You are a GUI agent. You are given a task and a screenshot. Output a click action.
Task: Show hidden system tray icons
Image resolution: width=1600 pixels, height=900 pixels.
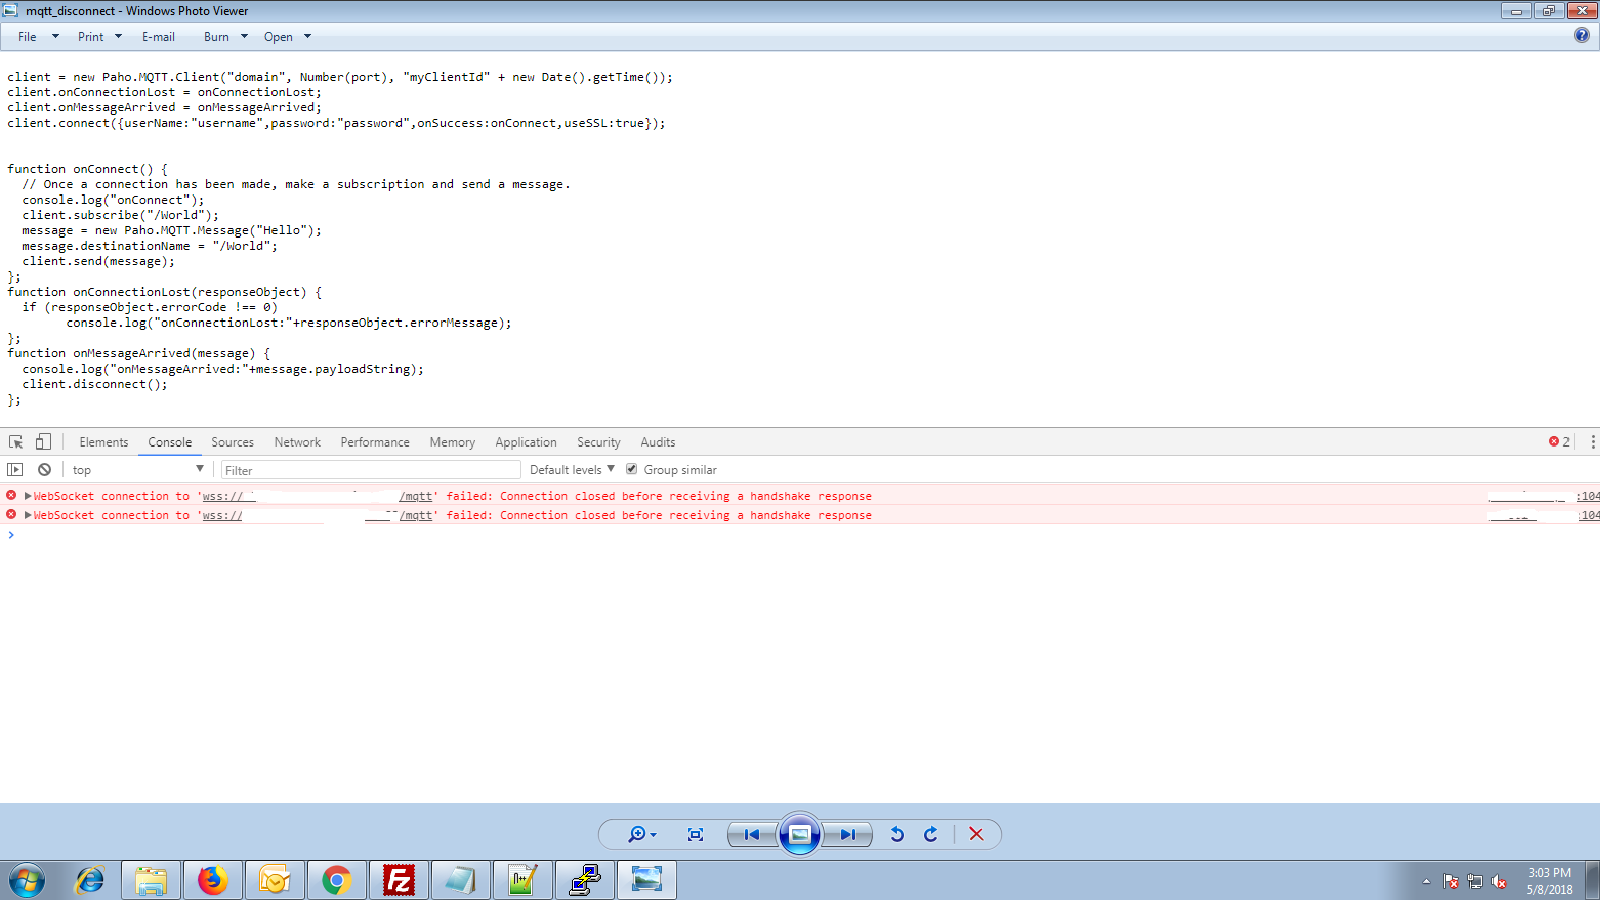pos(1426,881)
